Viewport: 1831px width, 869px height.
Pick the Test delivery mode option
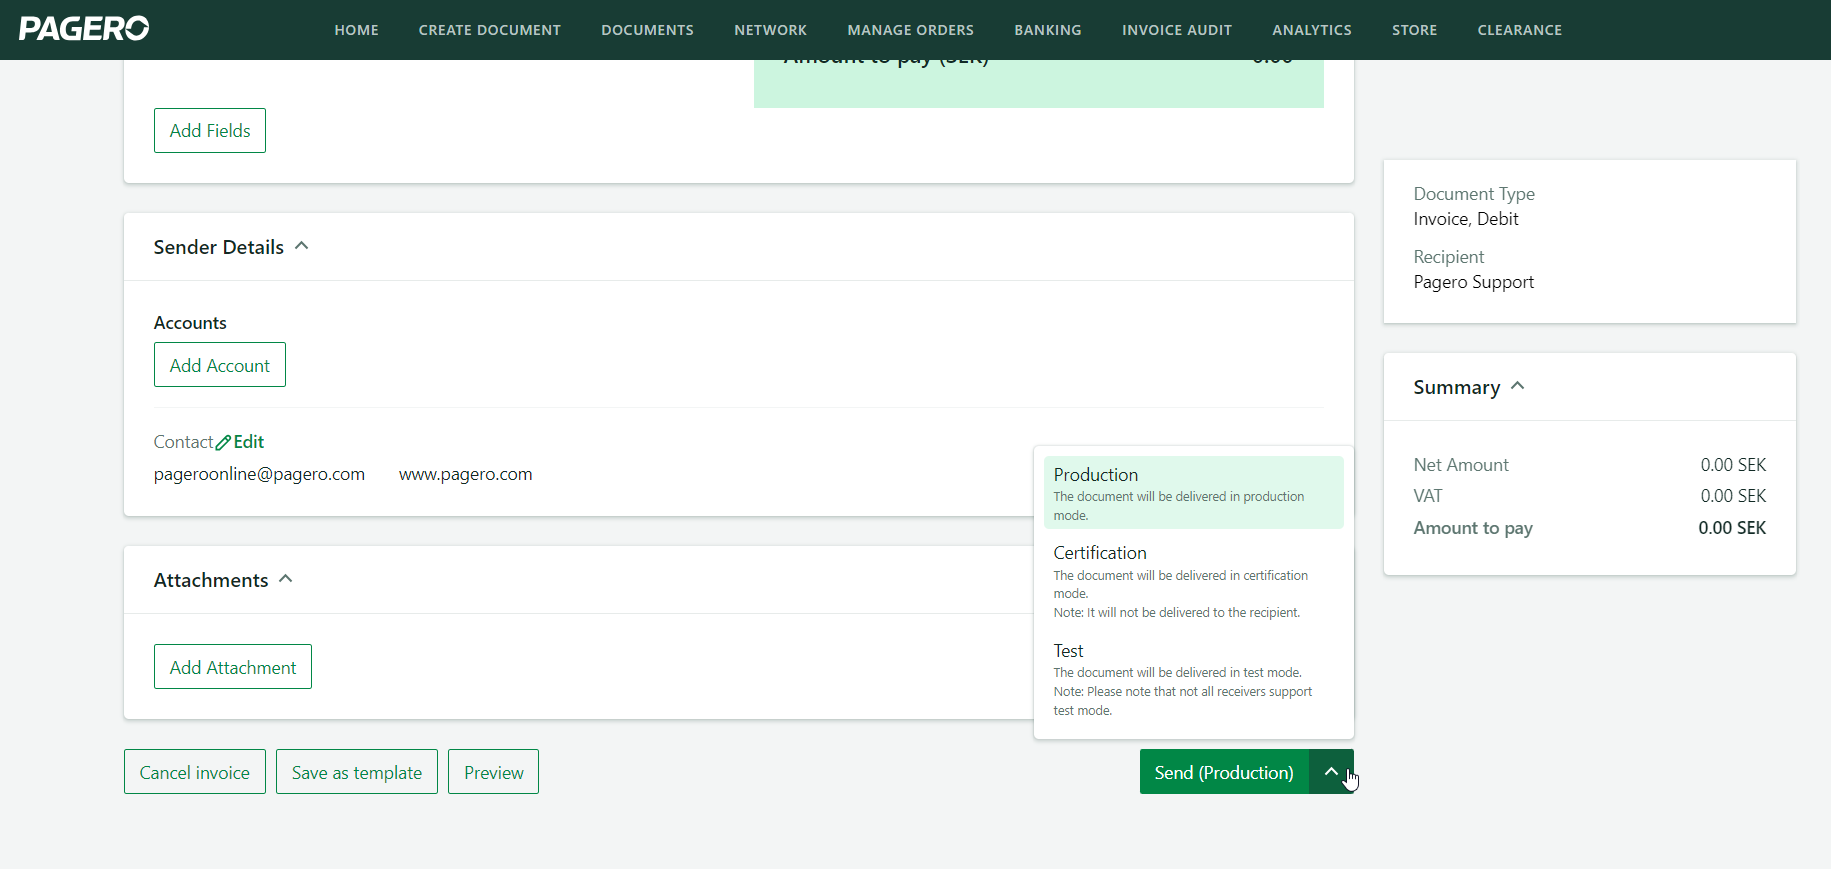(1193, 680)
